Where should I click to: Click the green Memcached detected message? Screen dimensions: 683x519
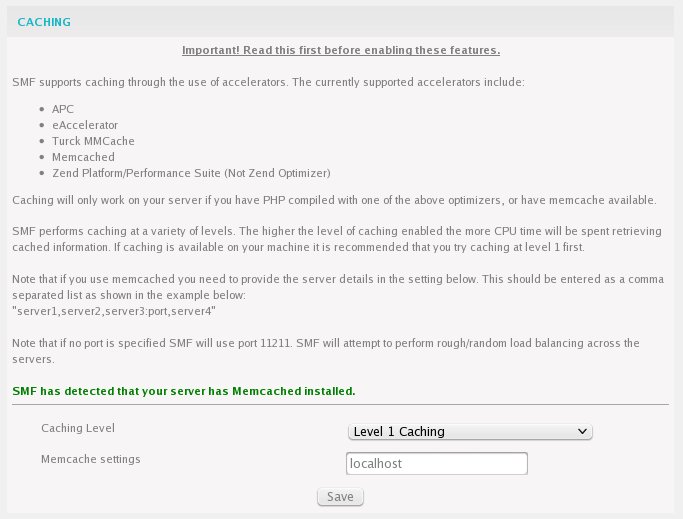(184, 391)
